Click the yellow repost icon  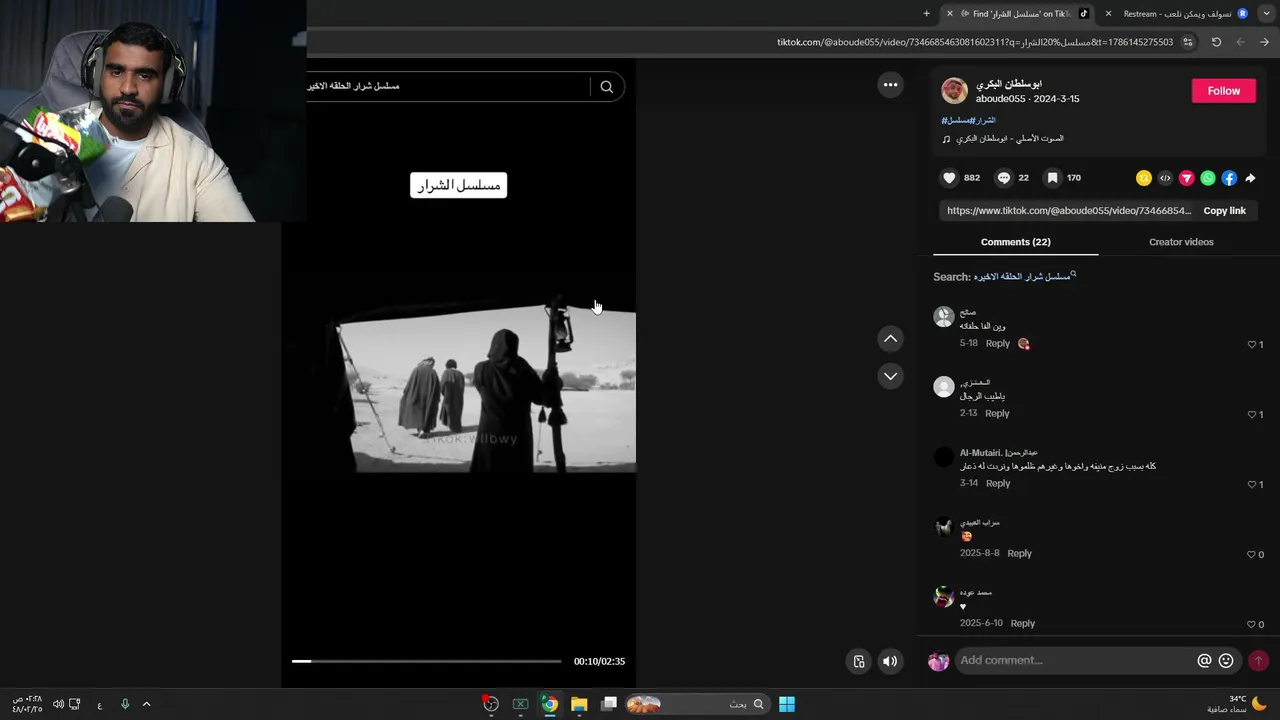1144,178
